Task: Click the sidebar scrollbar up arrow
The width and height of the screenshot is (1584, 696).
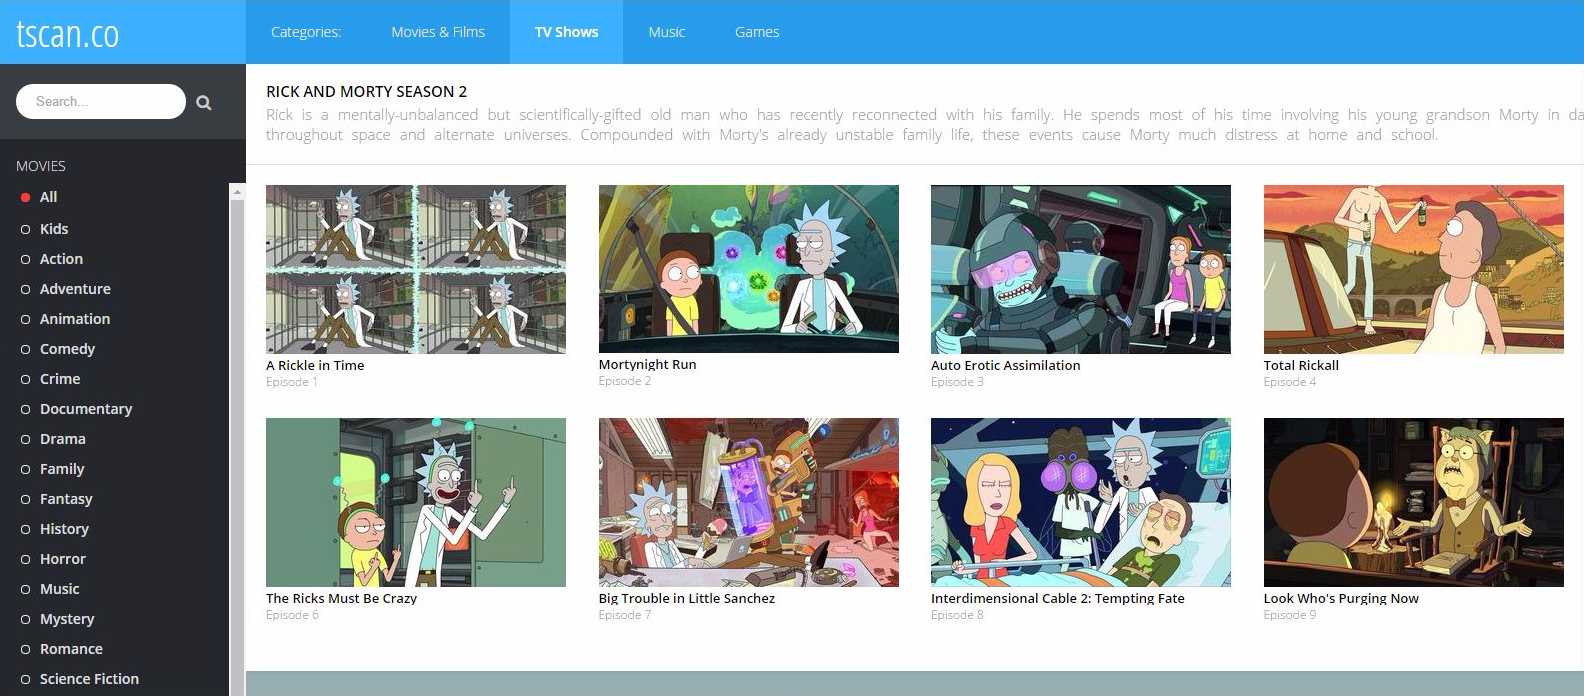Action: tap(237, 191)
